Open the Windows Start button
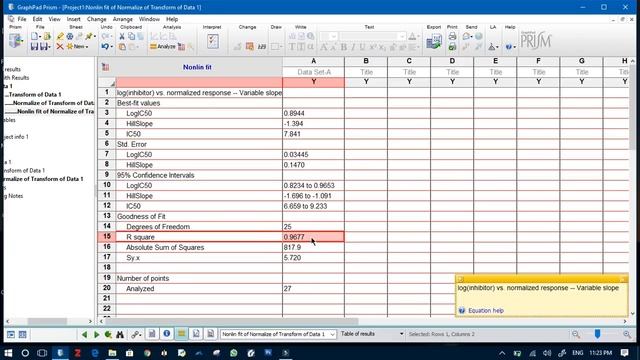 [8, 353]
